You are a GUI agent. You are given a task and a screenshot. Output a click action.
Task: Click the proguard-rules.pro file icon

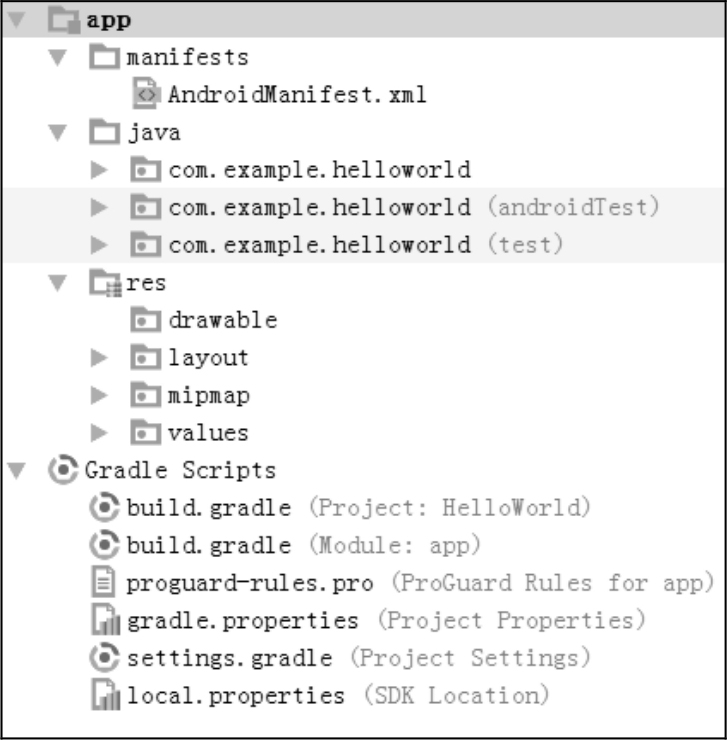(103, 583)
